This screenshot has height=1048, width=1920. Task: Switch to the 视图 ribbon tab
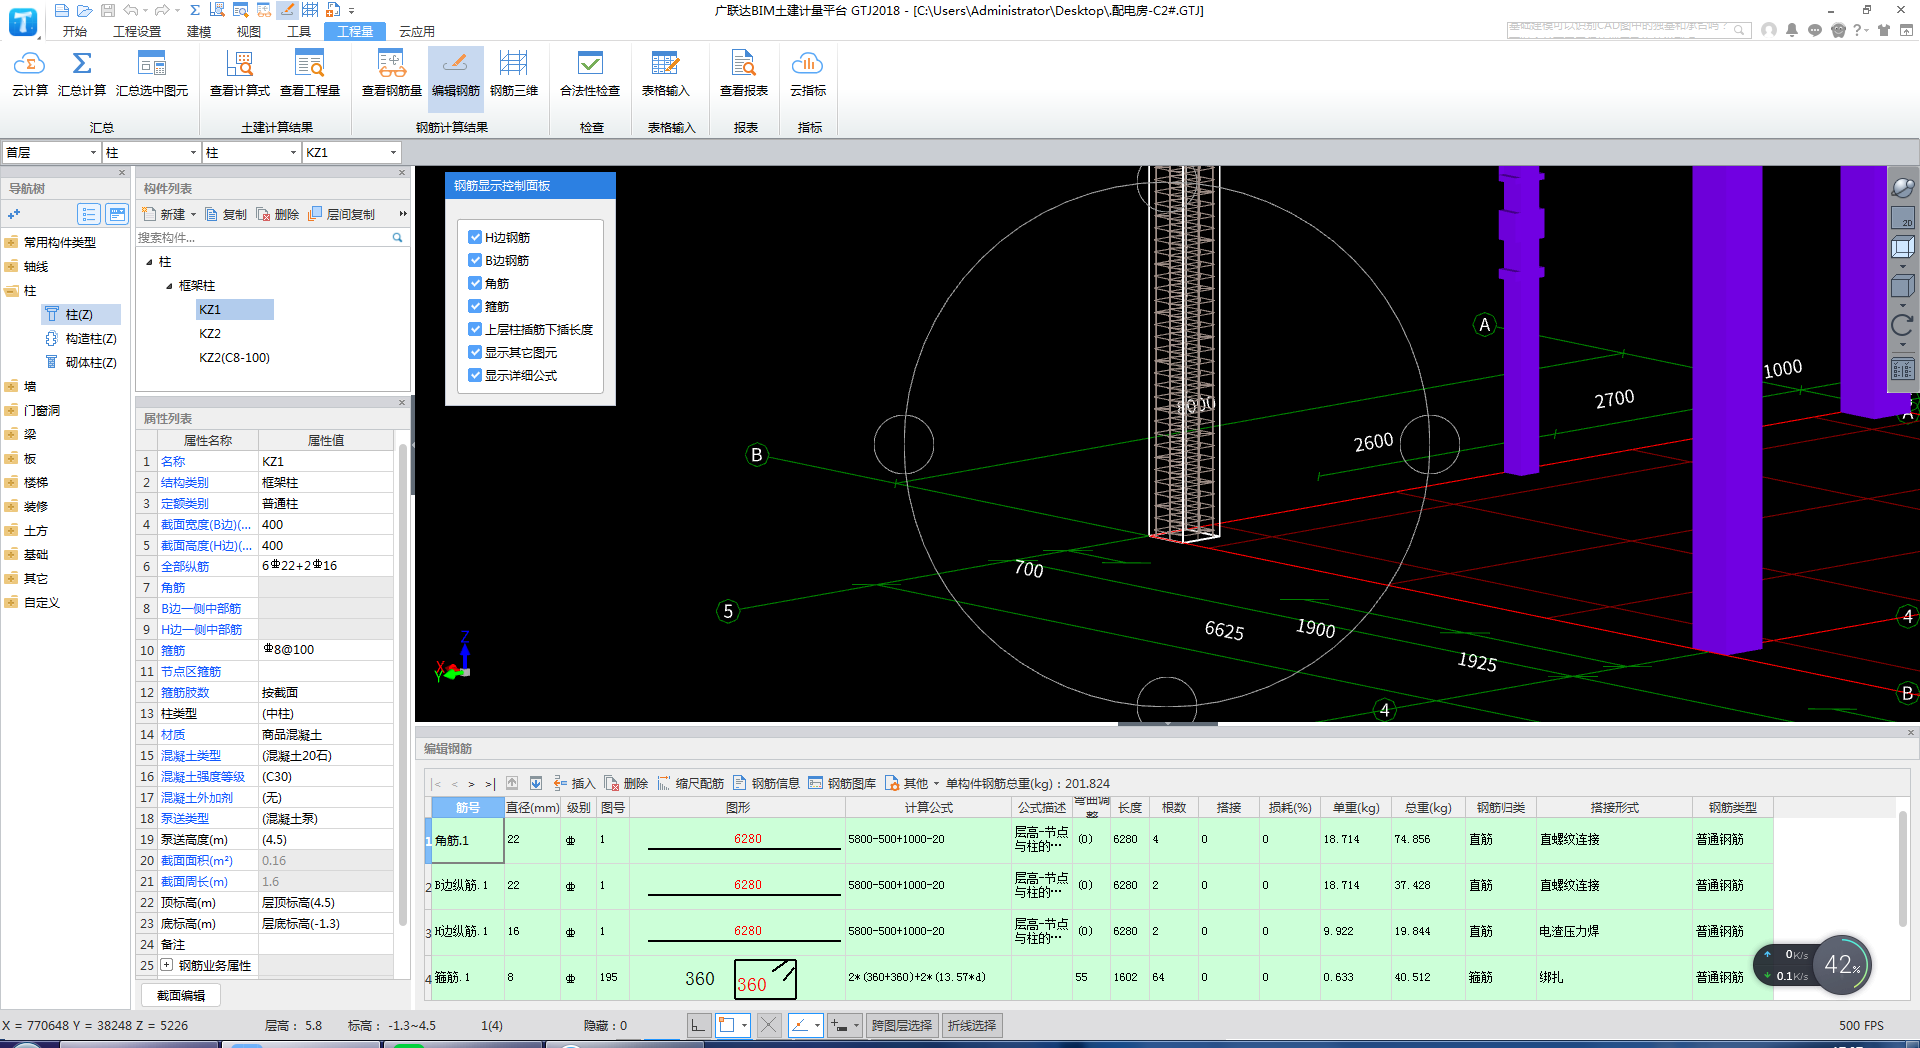pyautogui.click(x=248, y=31)
